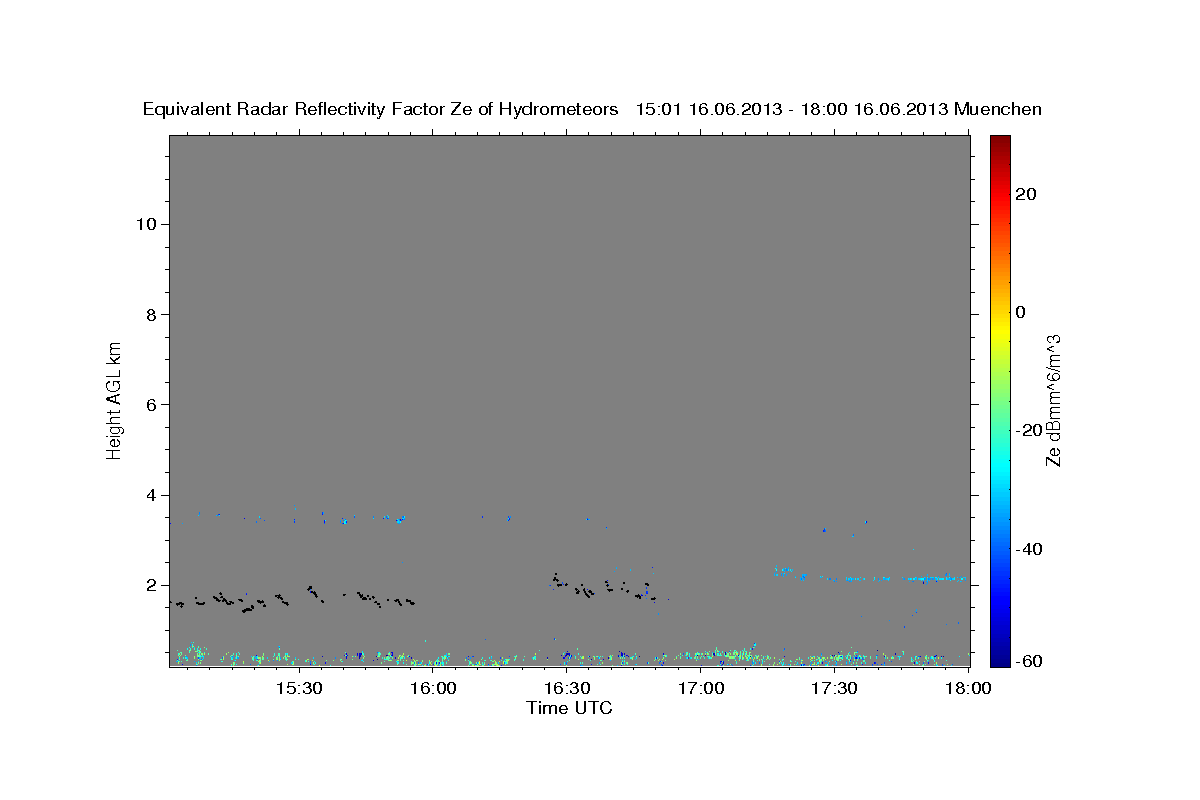This screenshot has height=800, width=1200.
Task: Select the 'Height AGL km' axis label
Action: (114, 399)
